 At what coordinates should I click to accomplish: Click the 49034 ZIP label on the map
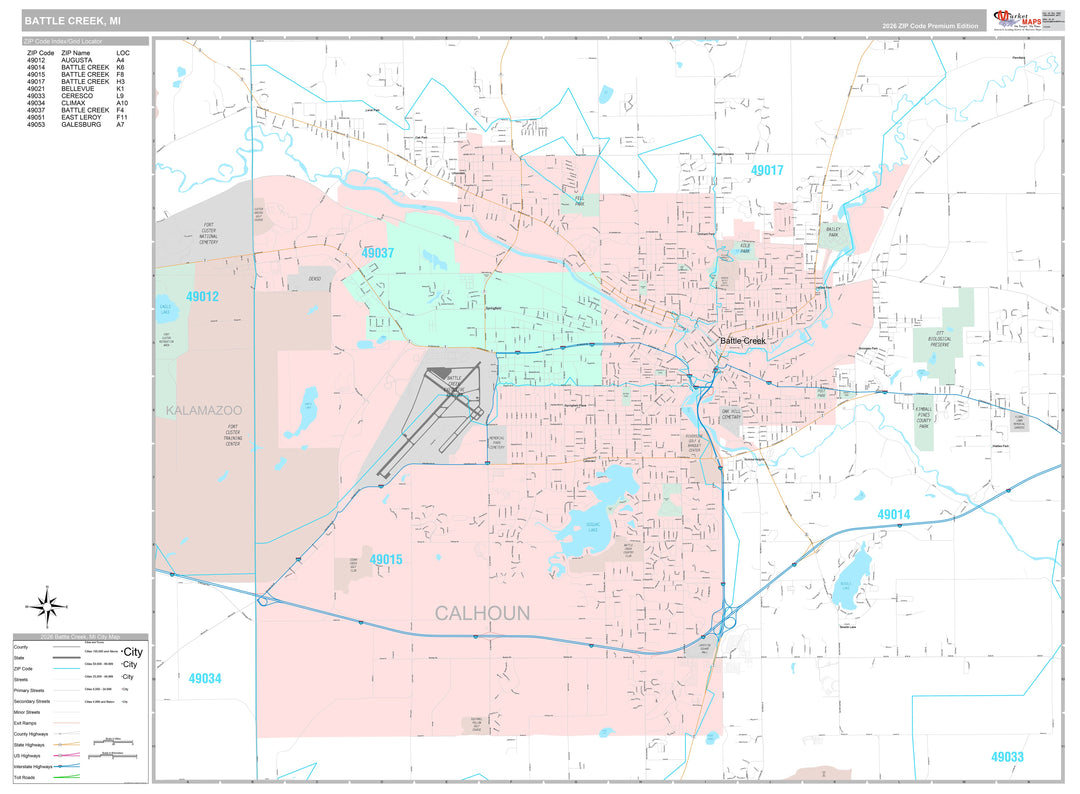(205, 678)
